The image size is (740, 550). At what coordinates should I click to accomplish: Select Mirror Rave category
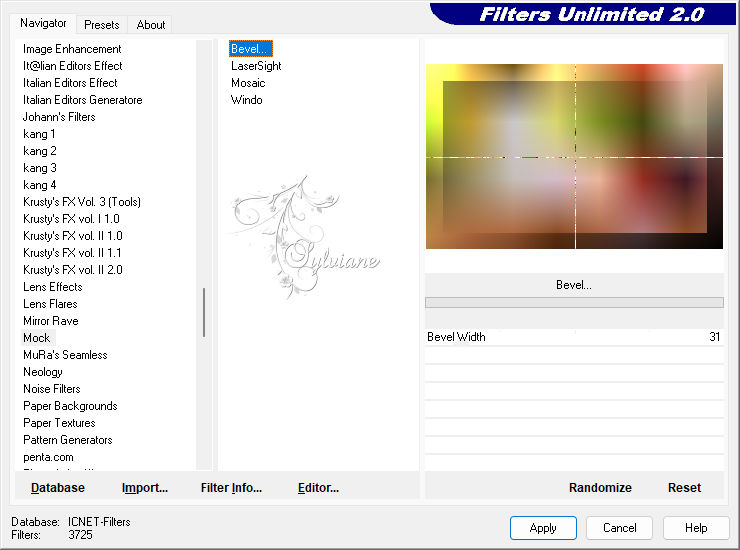[50, 321]
